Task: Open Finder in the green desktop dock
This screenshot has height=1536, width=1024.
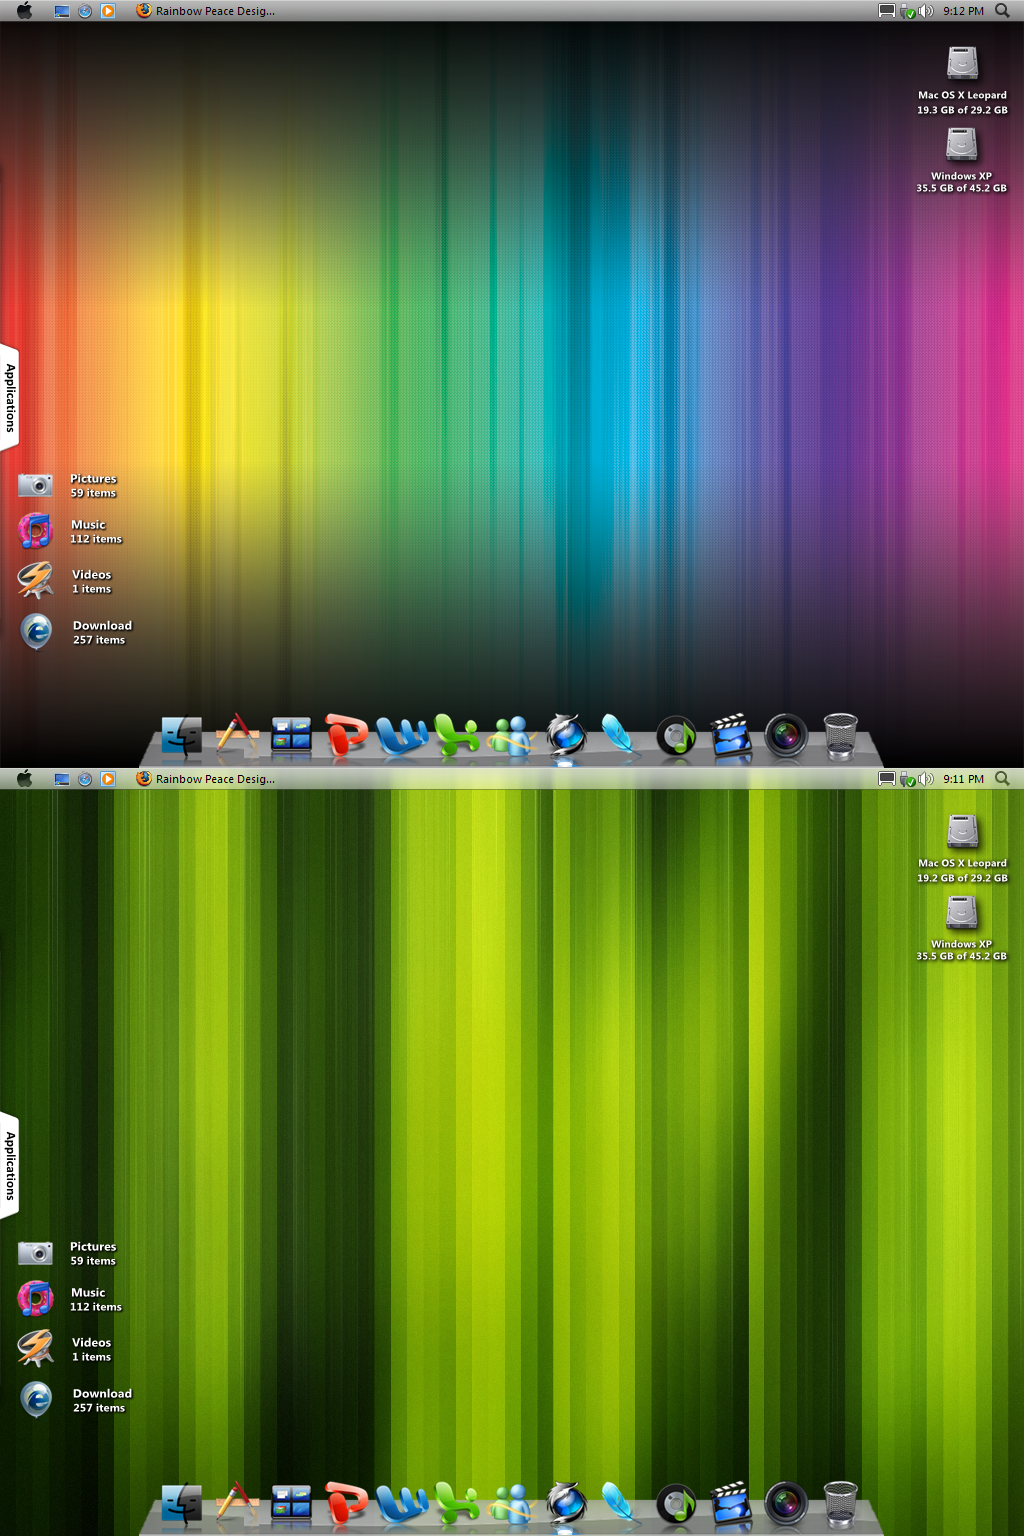Action: pos(181,1505)
